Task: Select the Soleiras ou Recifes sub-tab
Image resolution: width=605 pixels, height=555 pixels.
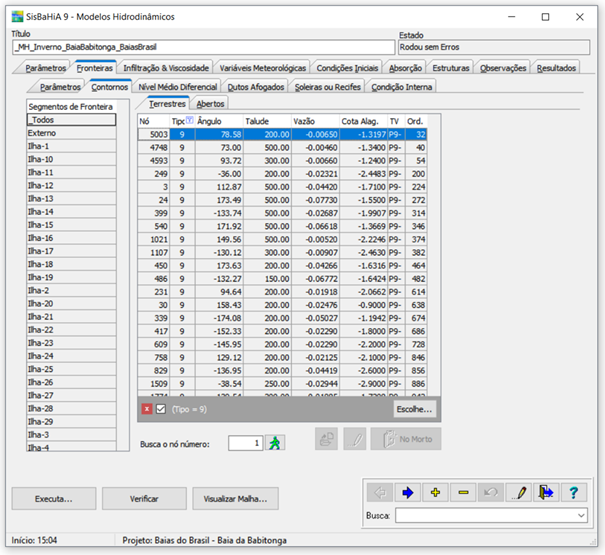Action: [328, 87]
